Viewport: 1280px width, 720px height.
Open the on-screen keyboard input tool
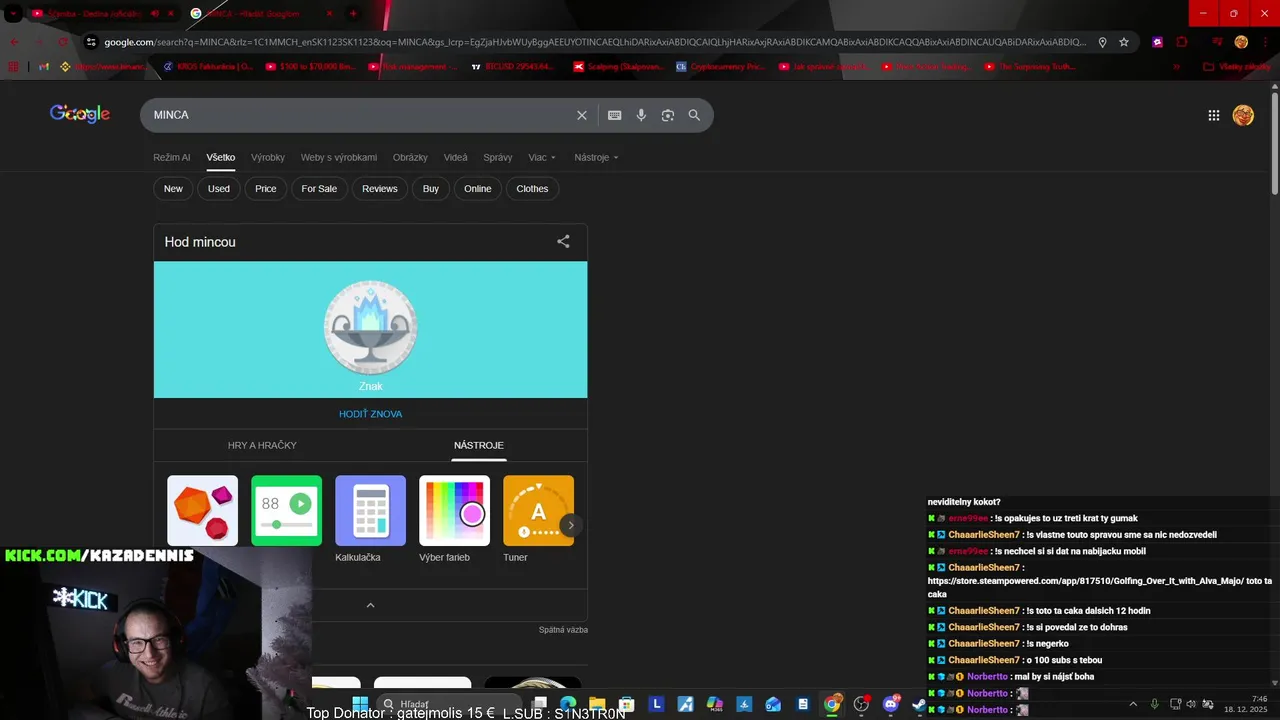(615, 115)
